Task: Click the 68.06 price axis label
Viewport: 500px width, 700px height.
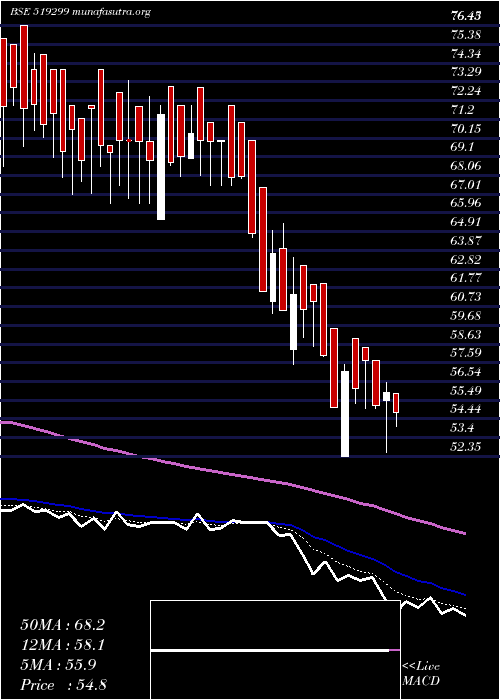Action: 467,166
